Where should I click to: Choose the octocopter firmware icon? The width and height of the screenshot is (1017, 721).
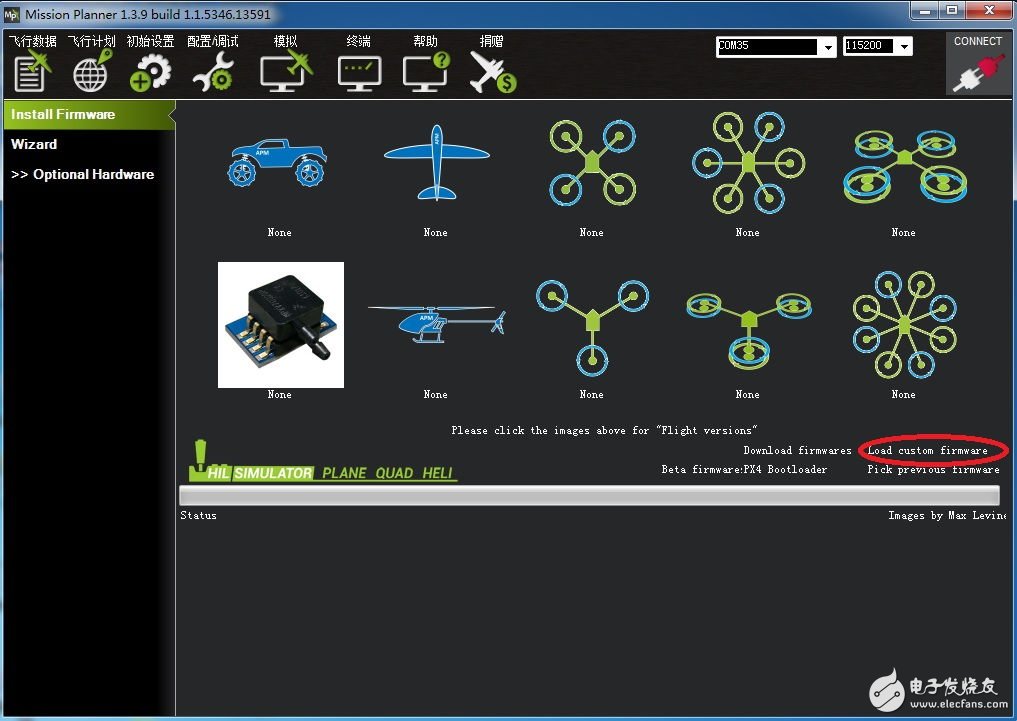pyautogui.click(x=903, y=324)
